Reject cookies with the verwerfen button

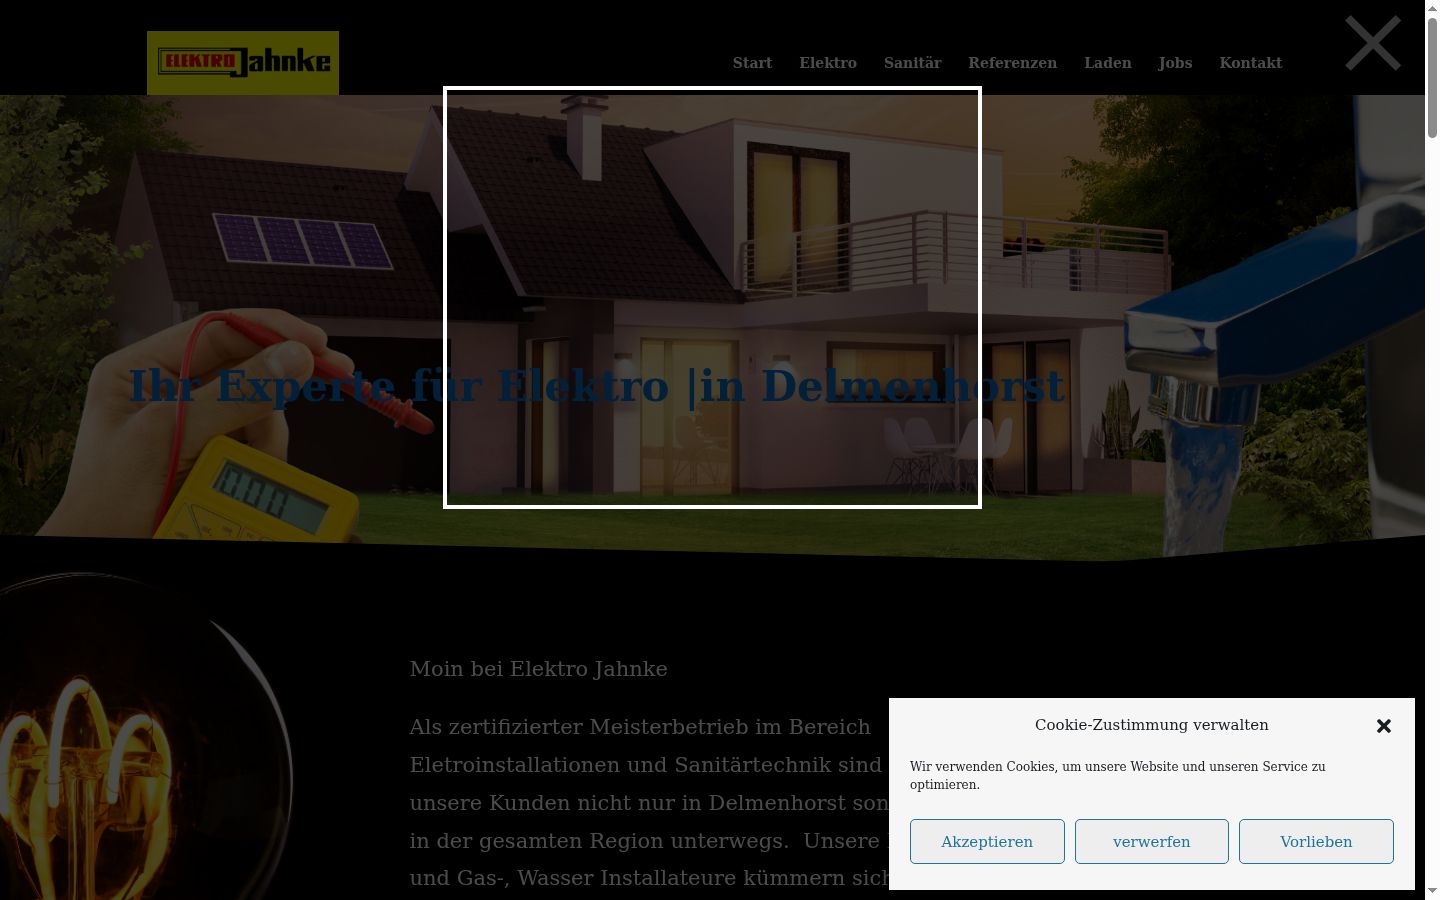[x=1152, y=841]
